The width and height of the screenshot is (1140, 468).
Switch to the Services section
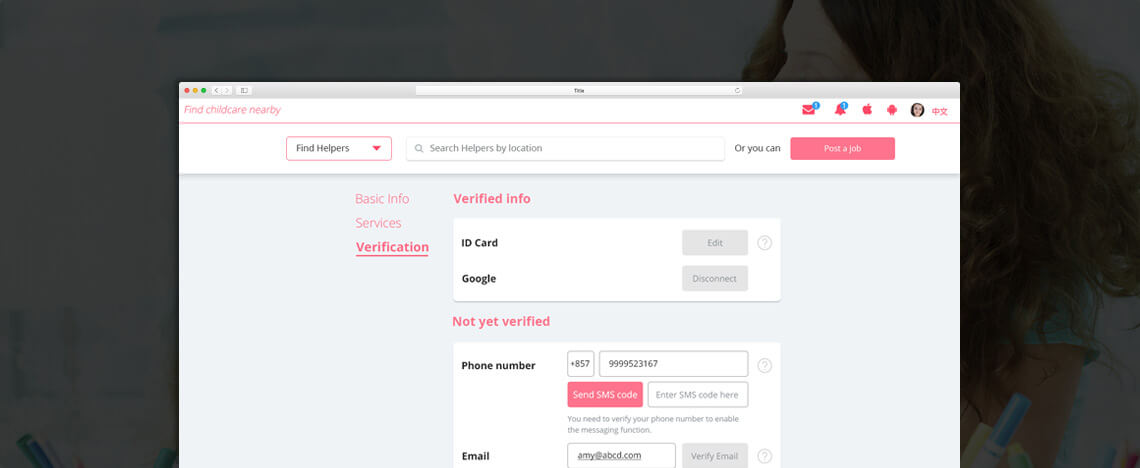tap(378, 222)
